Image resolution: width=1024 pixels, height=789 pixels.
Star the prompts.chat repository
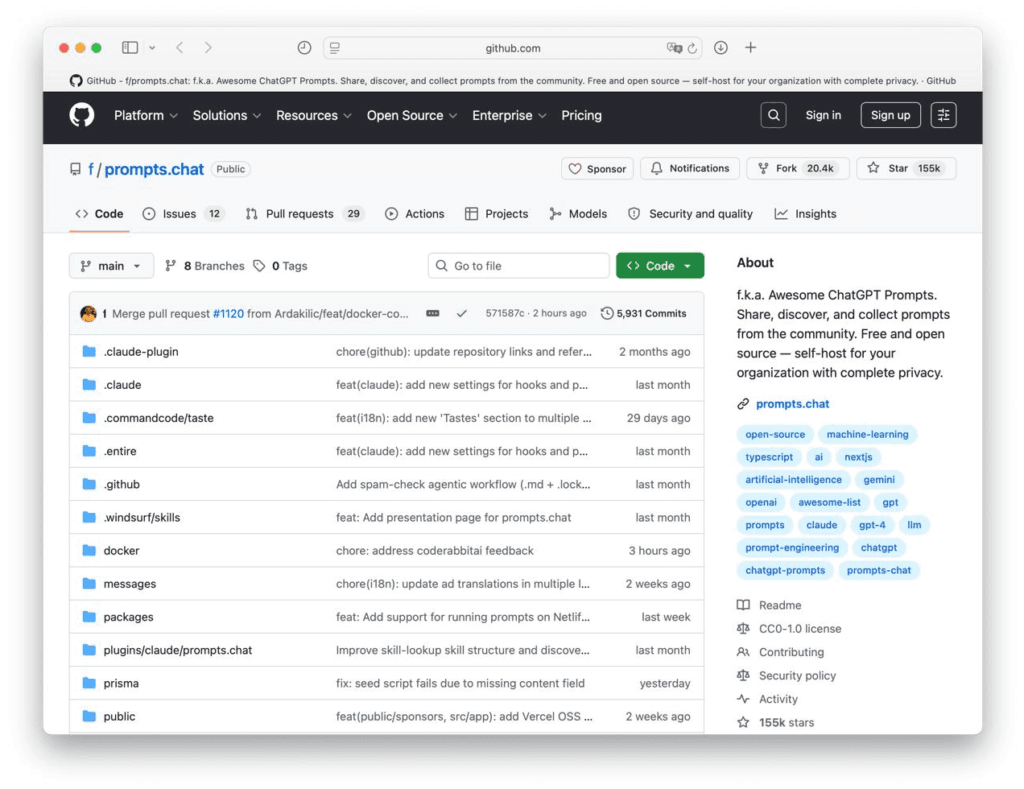pyautogui.click(x=906, y=169)
